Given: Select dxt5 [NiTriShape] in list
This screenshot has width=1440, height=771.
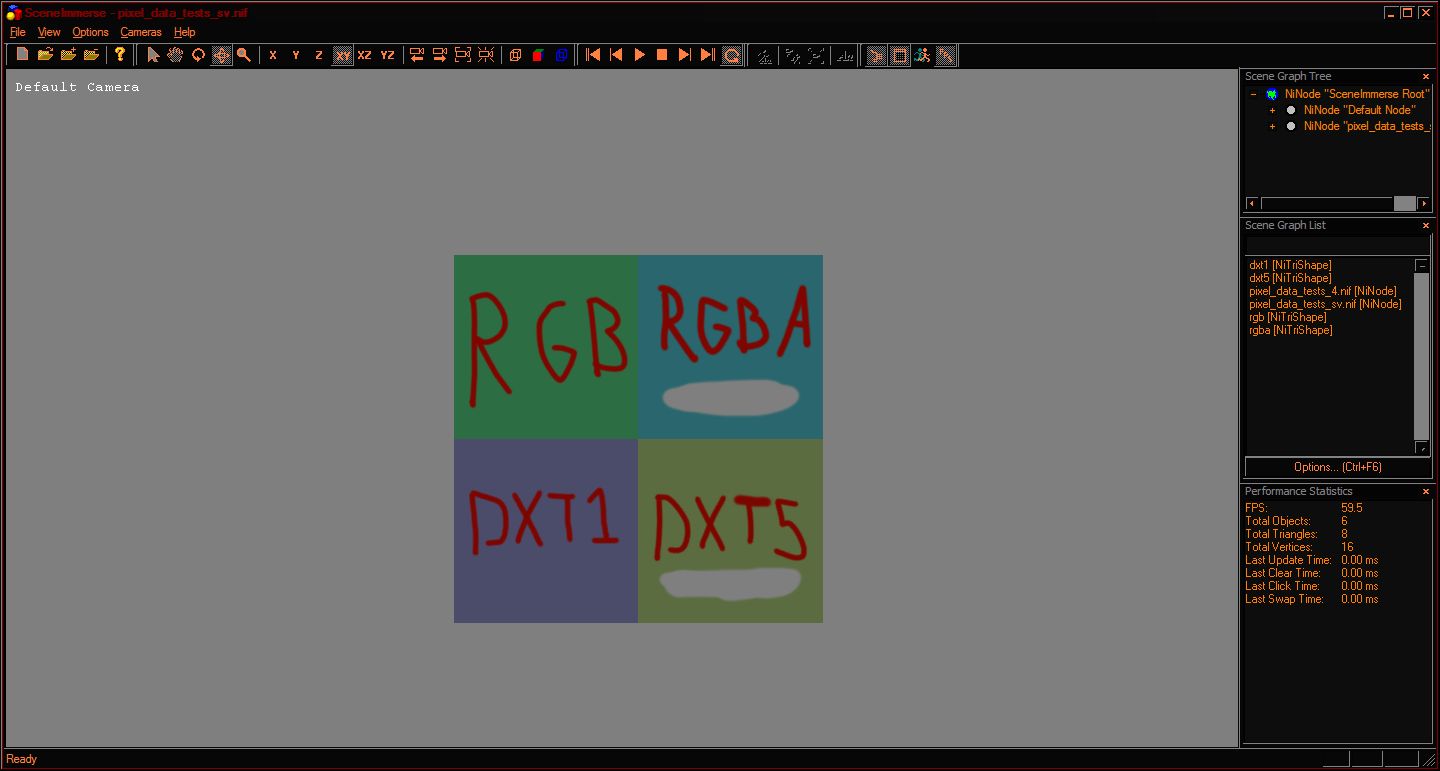Looking at the screenshot, I should click(x=1290, y=278).
